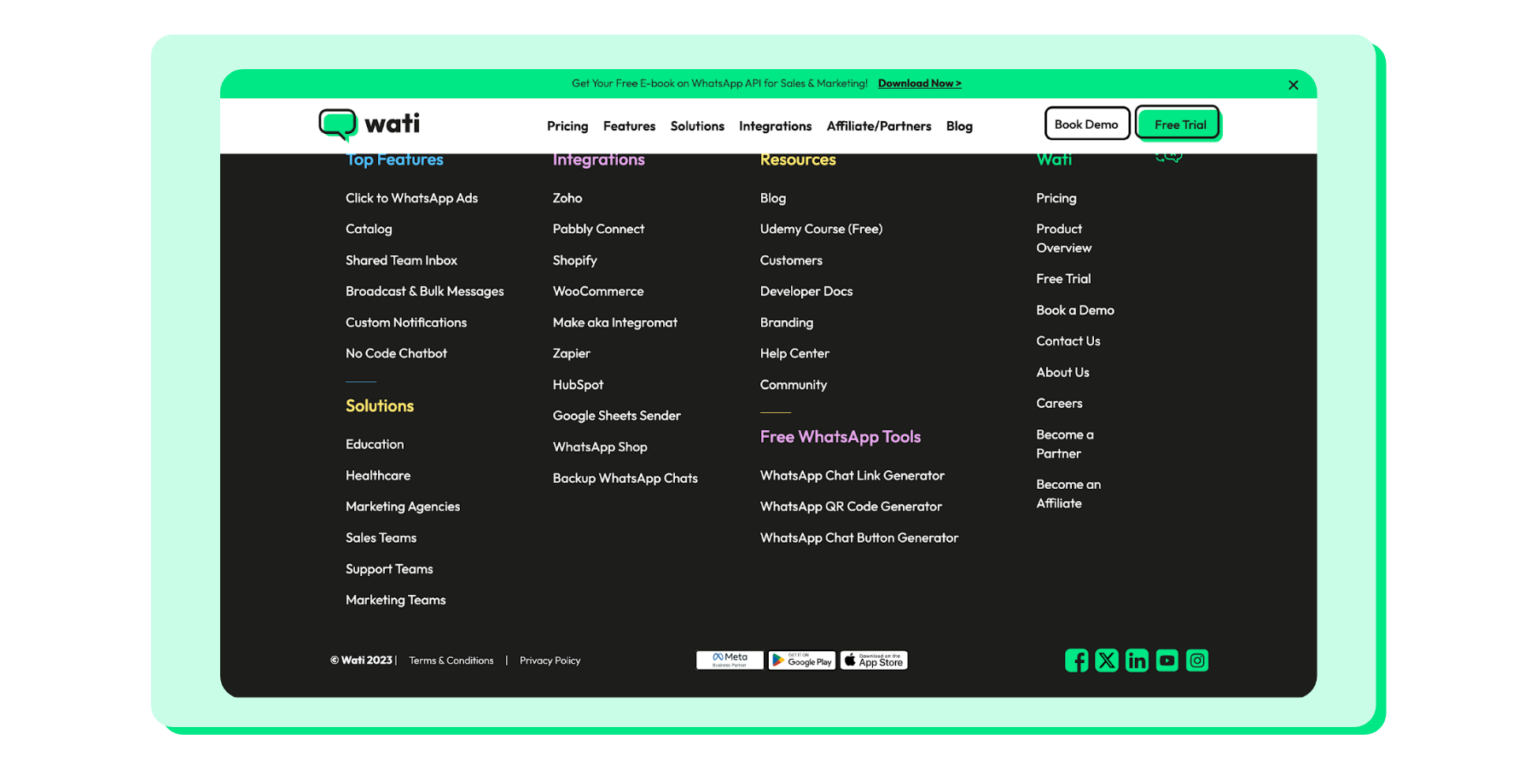The image size is (1536, 768).
Task: Dismiss the top e-book announcement banner
Action: (1293, 85)
